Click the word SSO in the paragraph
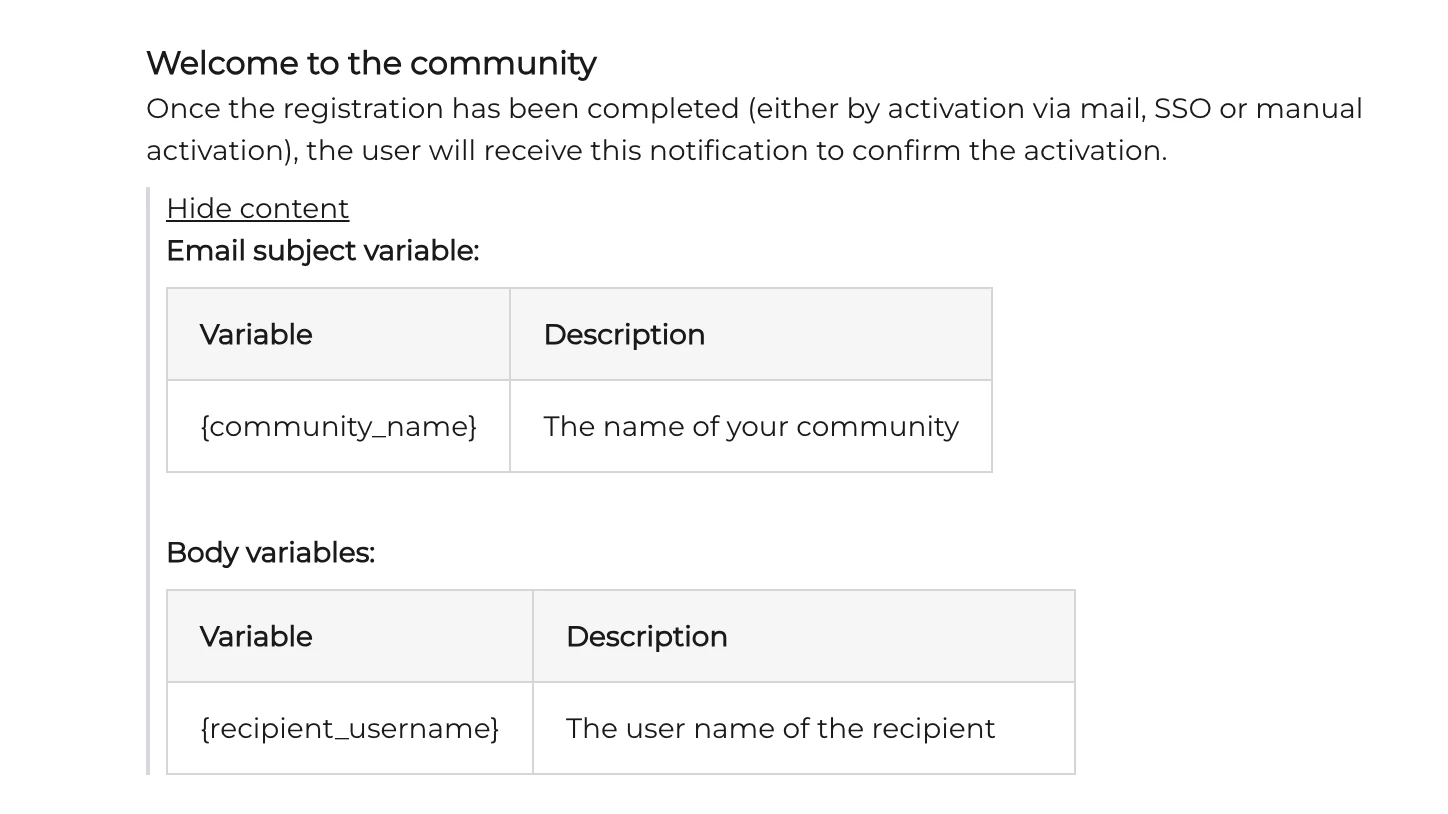This screenshot has width=1448, height=814. click(1182, 108)
